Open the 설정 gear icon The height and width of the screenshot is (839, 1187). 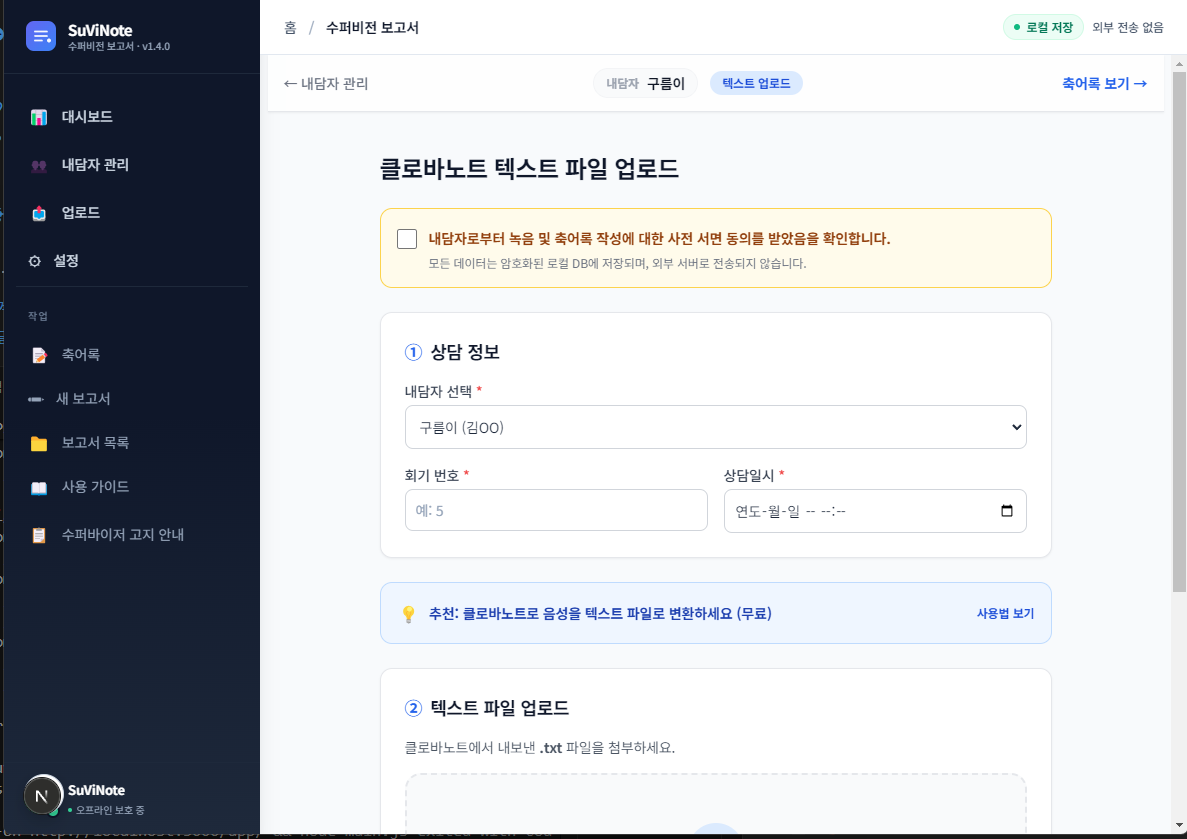tap(35, 260)
